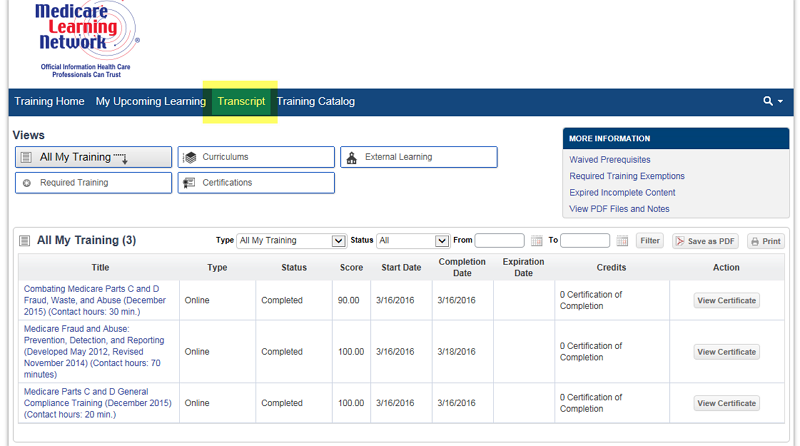Switch to the Required Training view
Screen dimensions: 800x446
tap(93, 183)
